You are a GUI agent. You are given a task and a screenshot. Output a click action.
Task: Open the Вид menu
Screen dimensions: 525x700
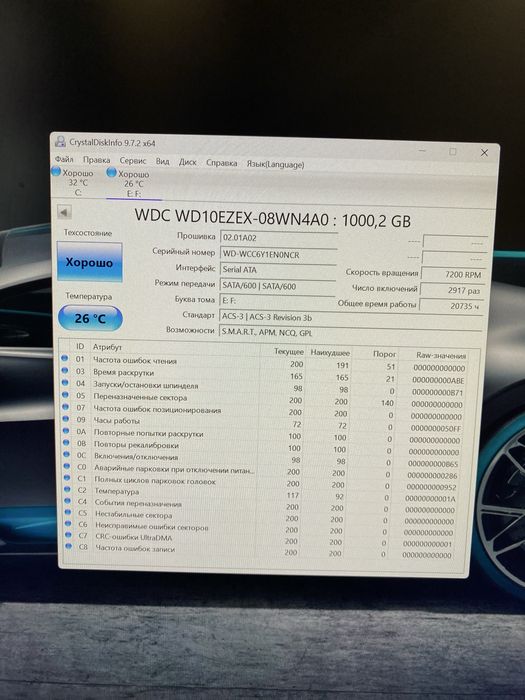(x=162, y=162)
